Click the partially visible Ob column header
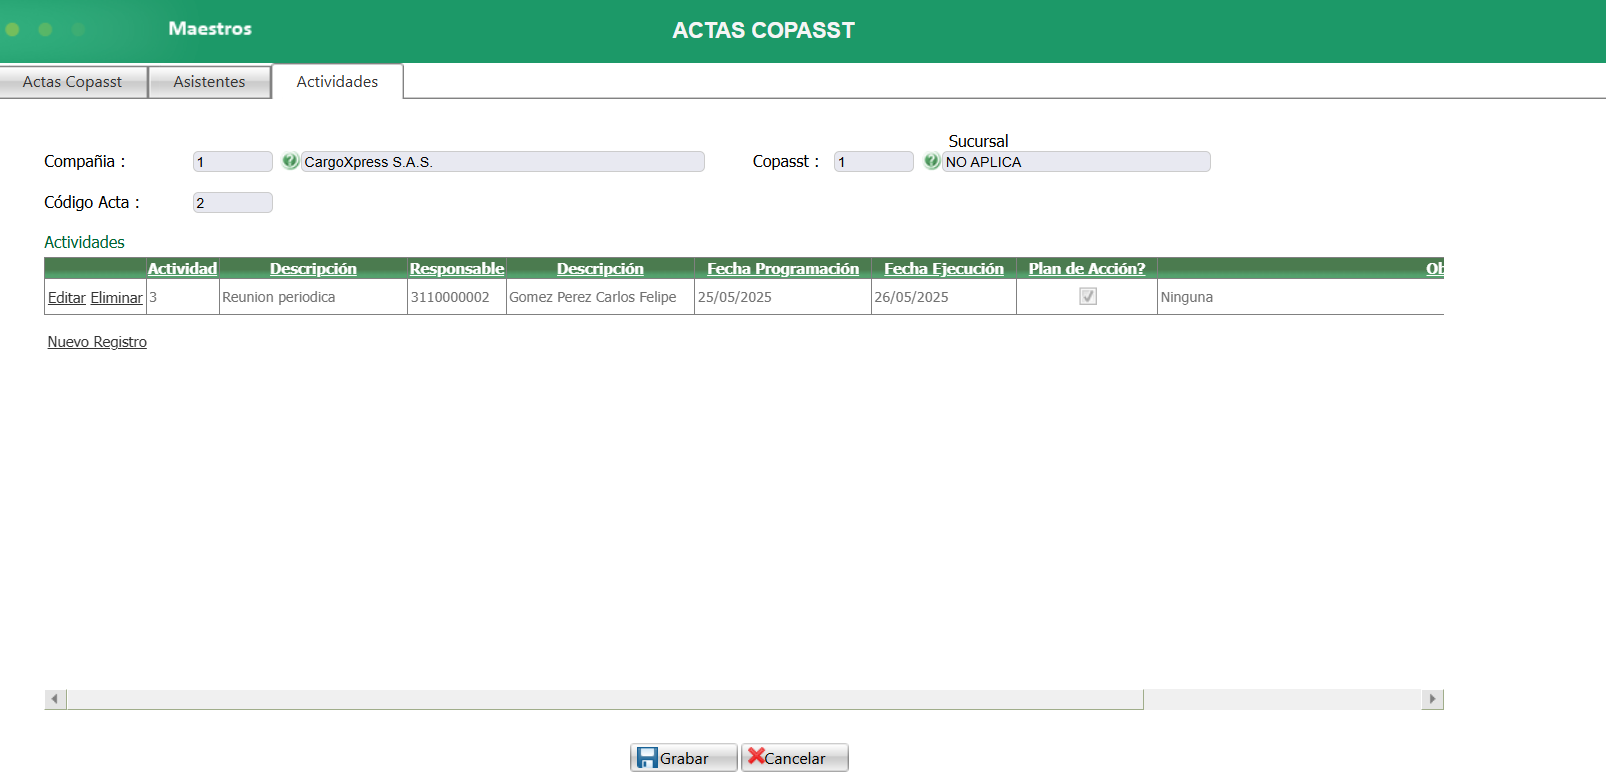 pos(1435,268)
